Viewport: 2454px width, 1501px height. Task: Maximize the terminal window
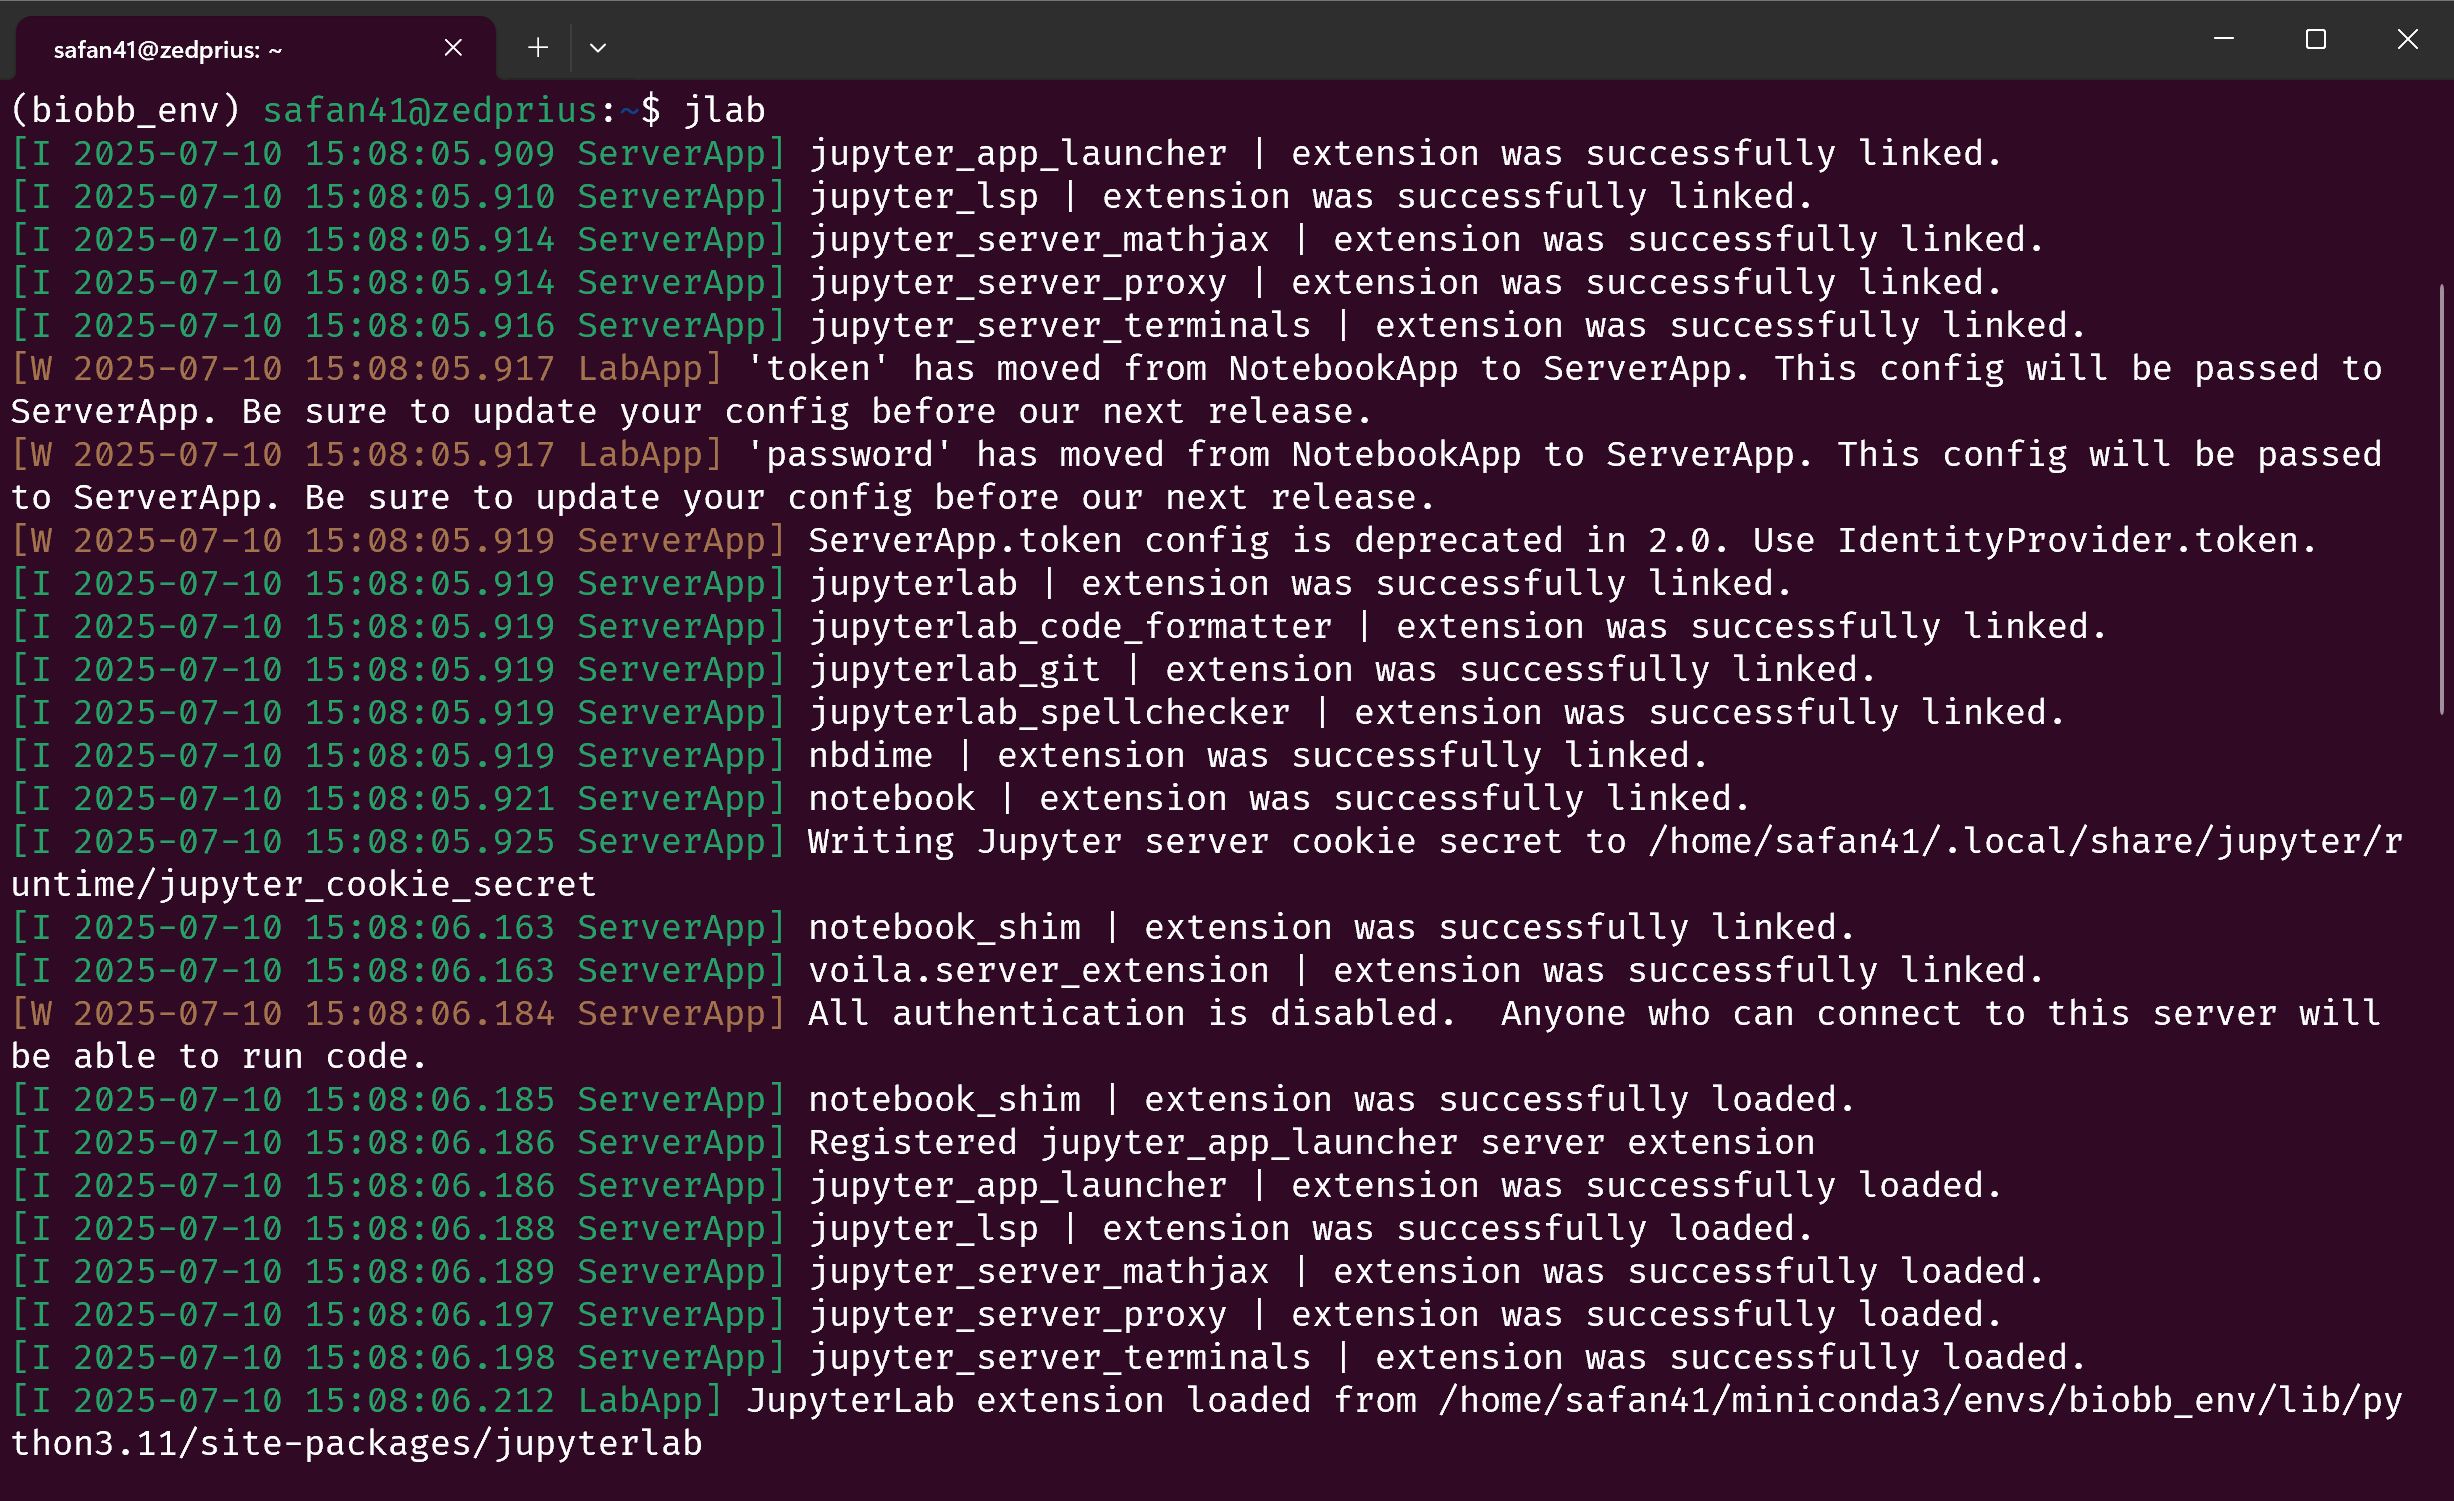point(2316,39)
